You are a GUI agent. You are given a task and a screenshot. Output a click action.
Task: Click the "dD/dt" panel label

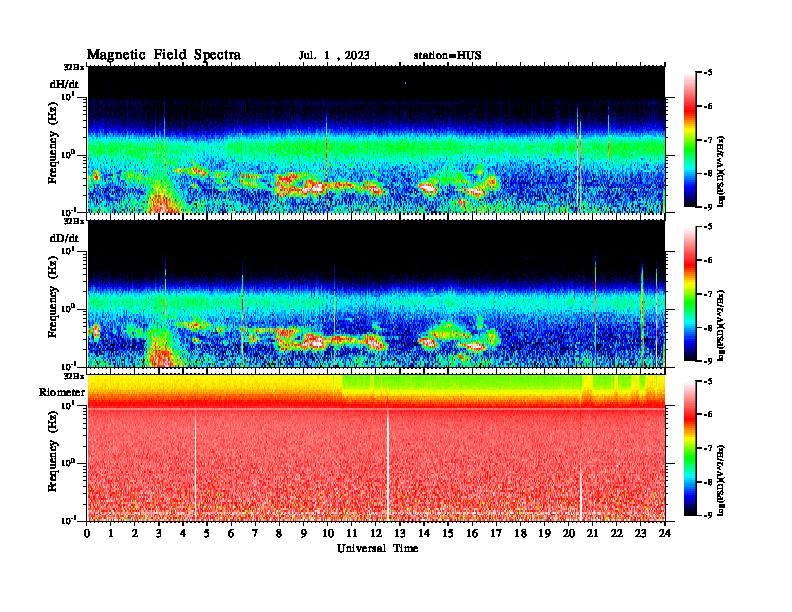point(64,238)
